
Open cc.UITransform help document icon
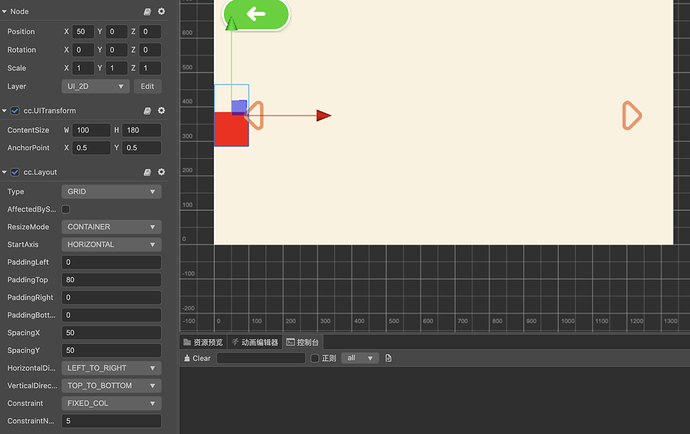(x=147, y=110)
